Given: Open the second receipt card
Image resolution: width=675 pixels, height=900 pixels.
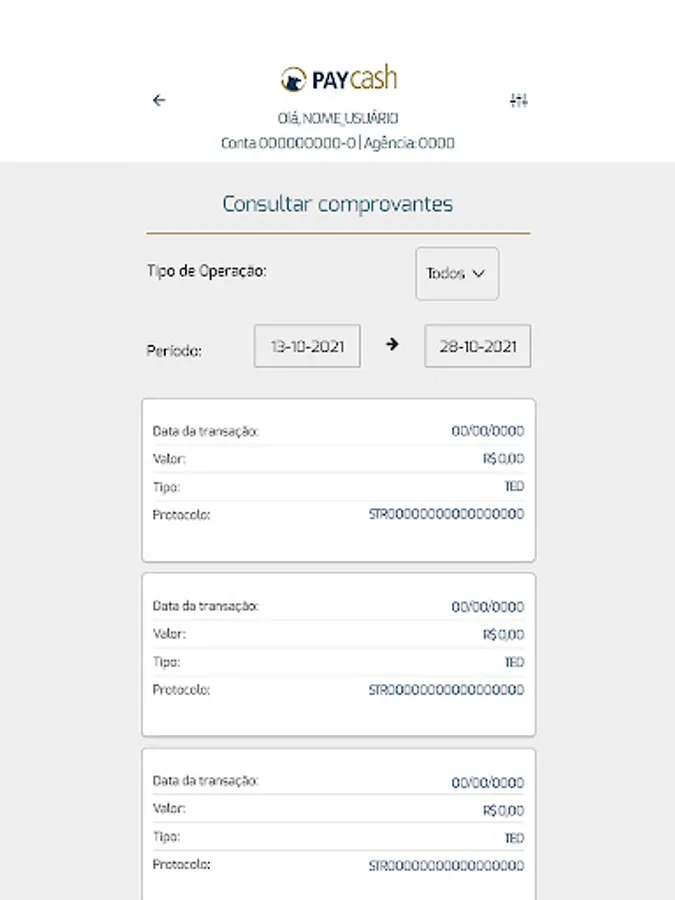Looking at the screenshot, I should pyautogui.click(x=338, y=655).
